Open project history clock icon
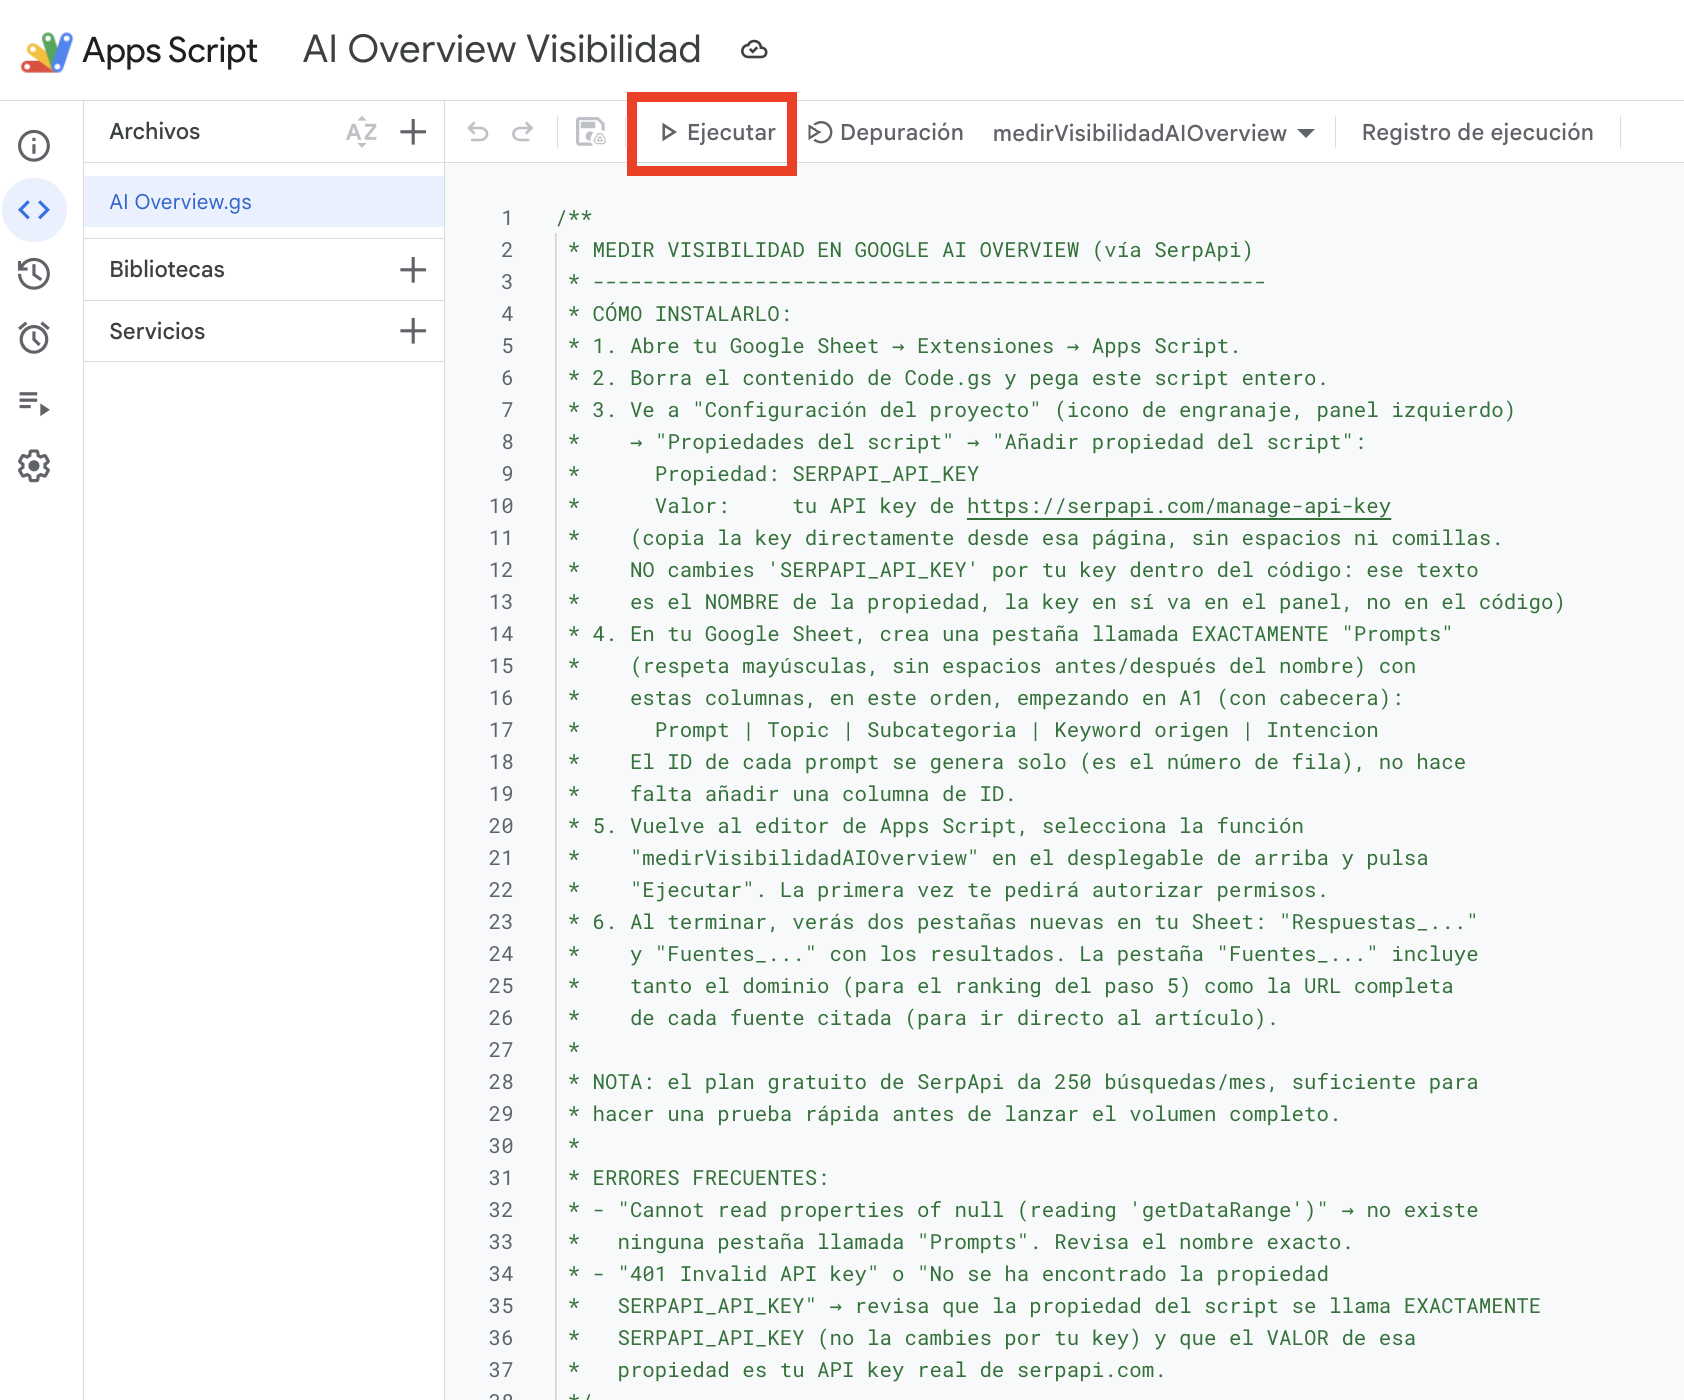The height and width of the screenshot is (1400, 1684). point(34,274)
